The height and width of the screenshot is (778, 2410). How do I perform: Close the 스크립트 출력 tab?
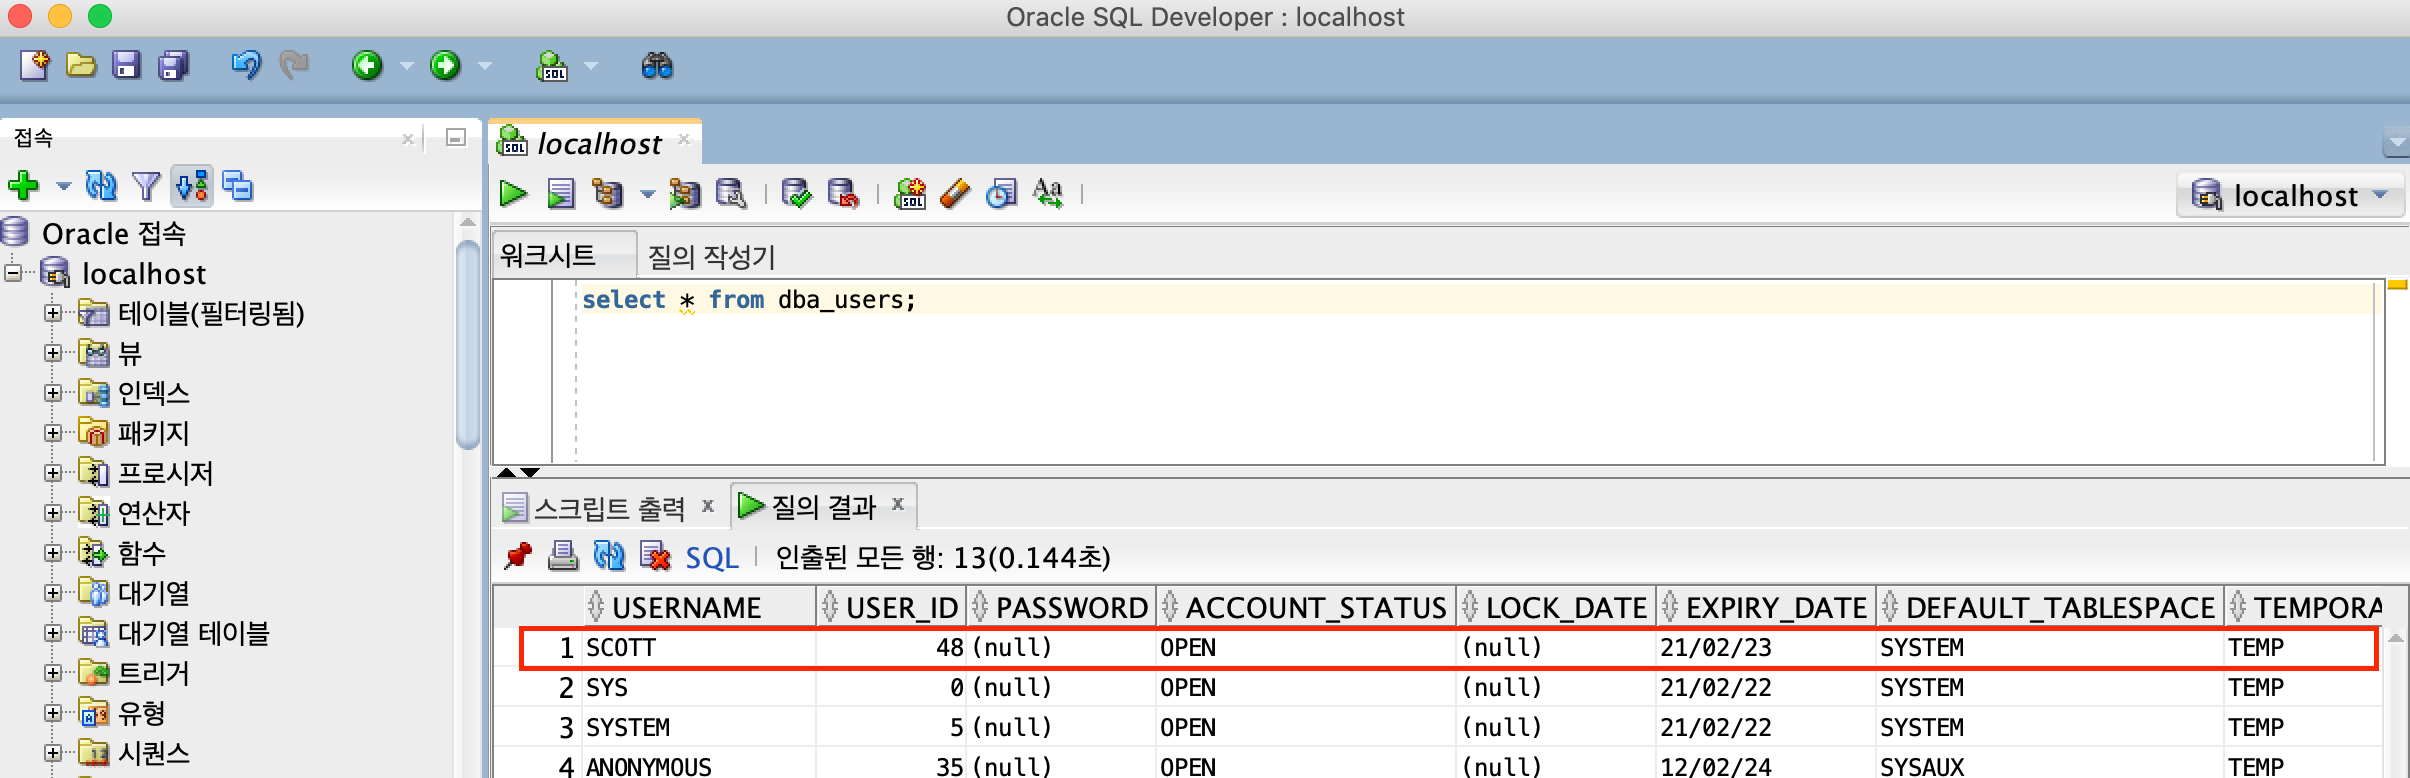pos(707,506)
